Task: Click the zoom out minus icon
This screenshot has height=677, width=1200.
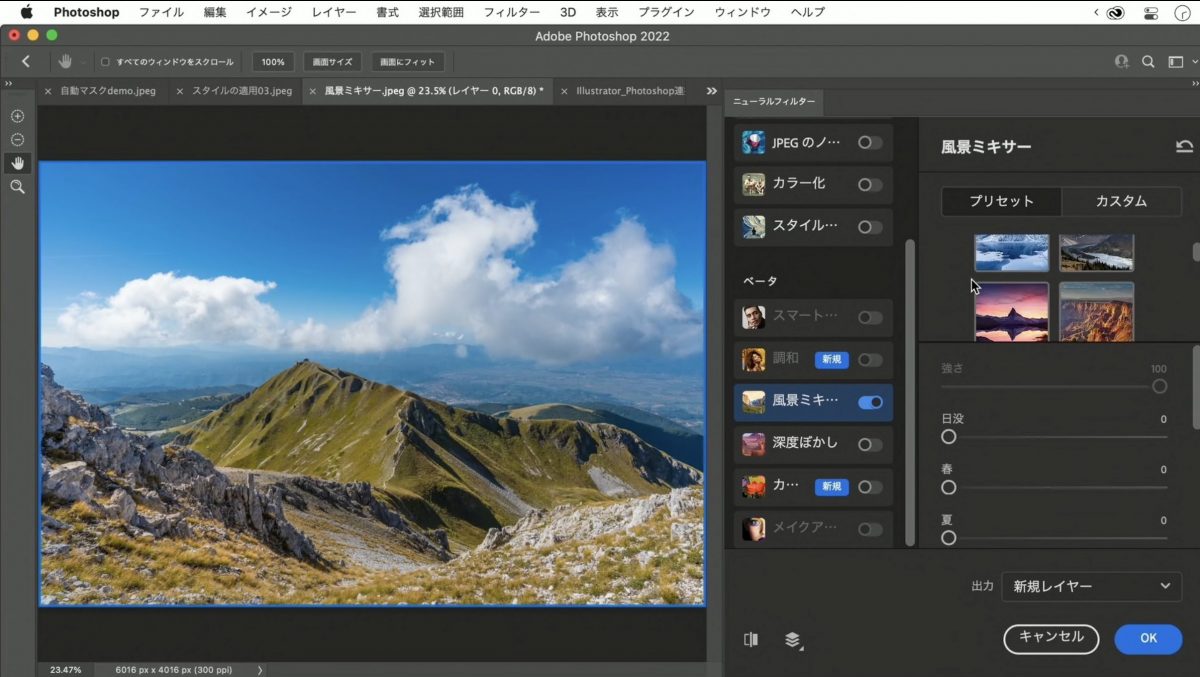Action: 17,139
